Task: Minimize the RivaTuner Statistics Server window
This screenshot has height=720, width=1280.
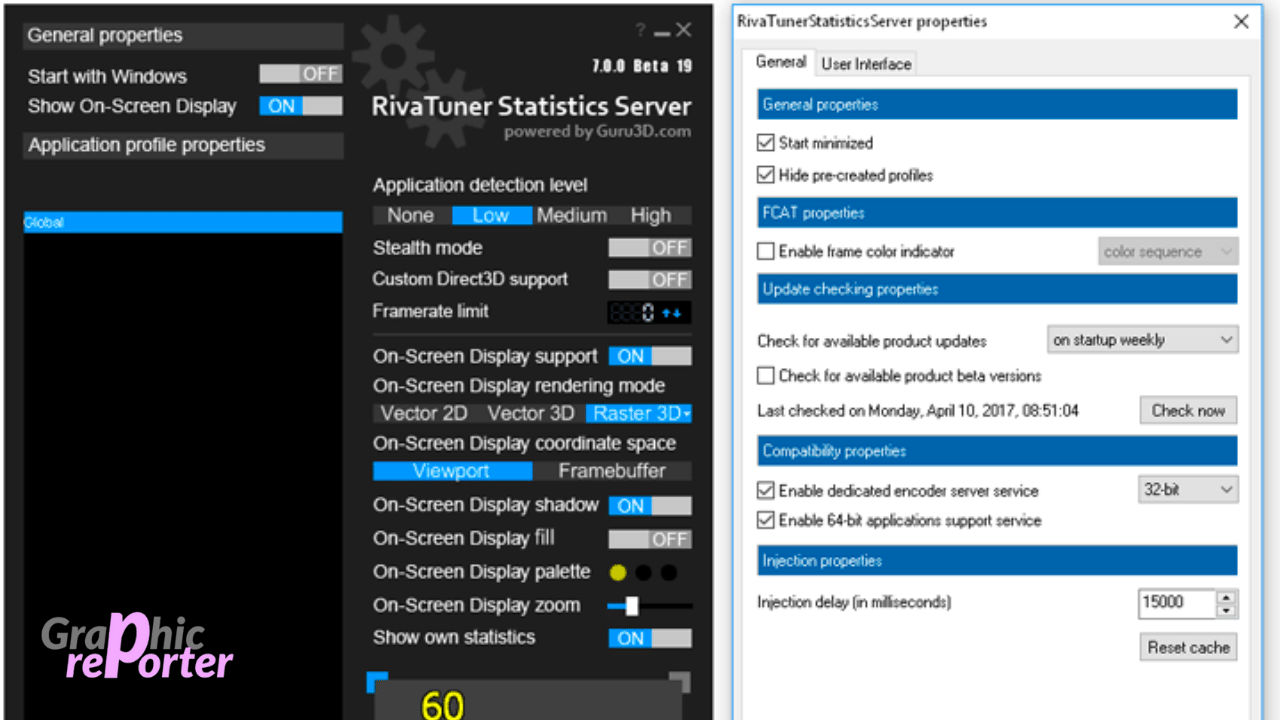Action: tap(662, 33)
